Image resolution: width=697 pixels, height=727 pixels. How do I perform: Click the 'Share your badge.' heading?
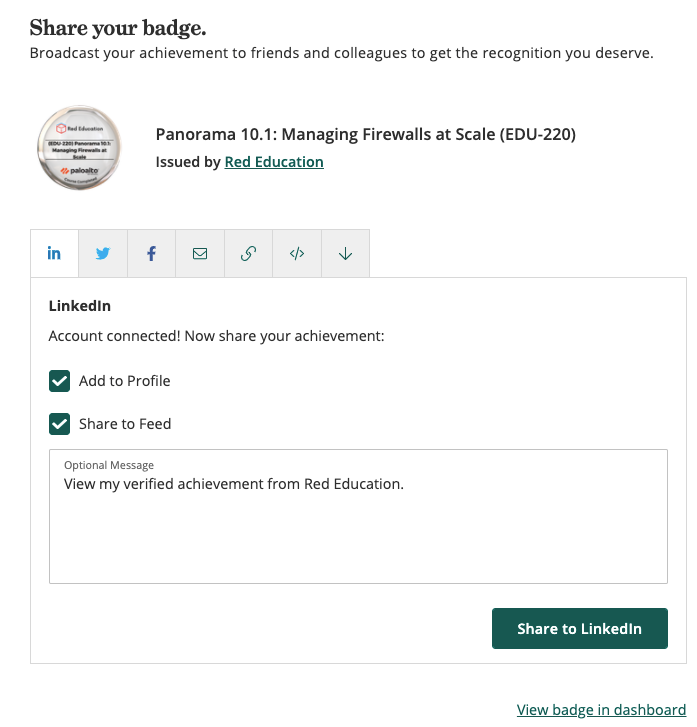118,27
